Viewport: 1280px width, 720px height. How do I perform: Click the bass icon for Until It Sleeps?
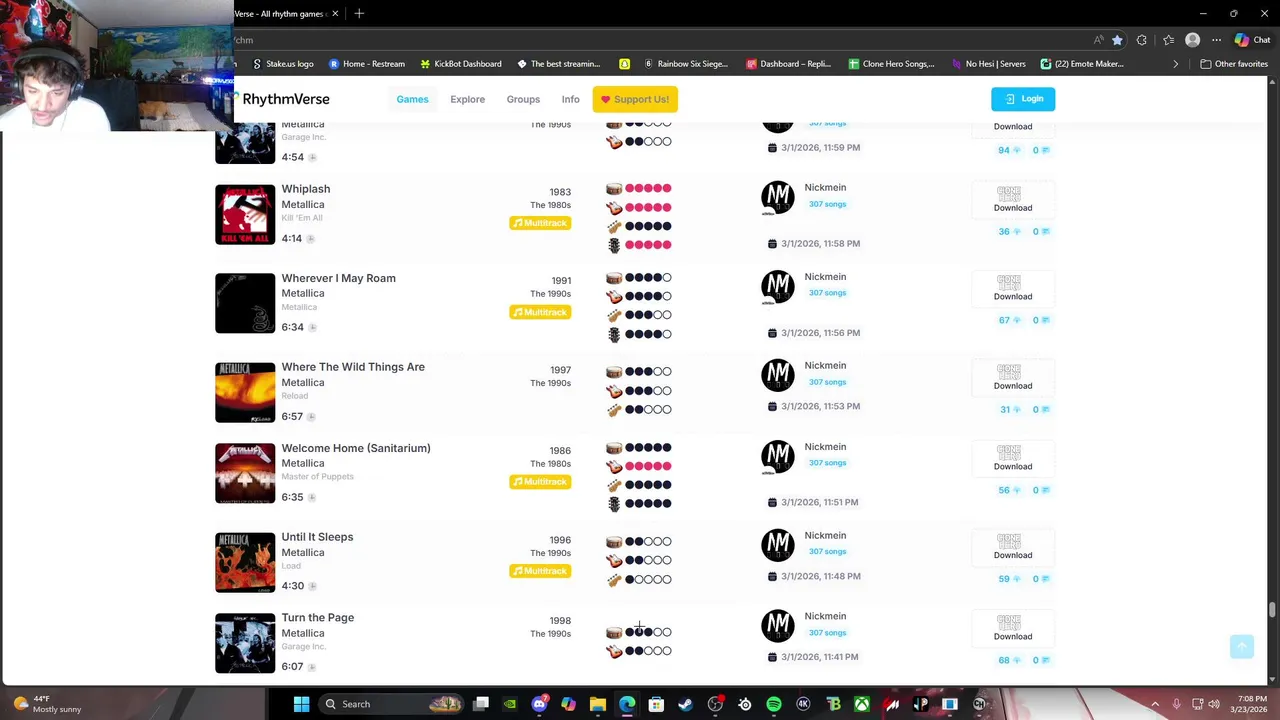click(x=614, y=579)
